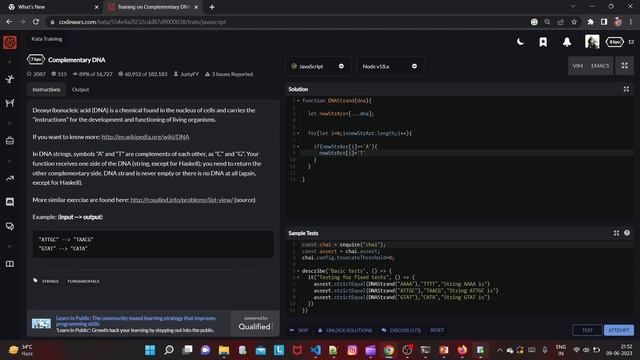This screenshot has width=640, height=360.
Task: Click the STRINGS tag
Action: tap(51, 281)
